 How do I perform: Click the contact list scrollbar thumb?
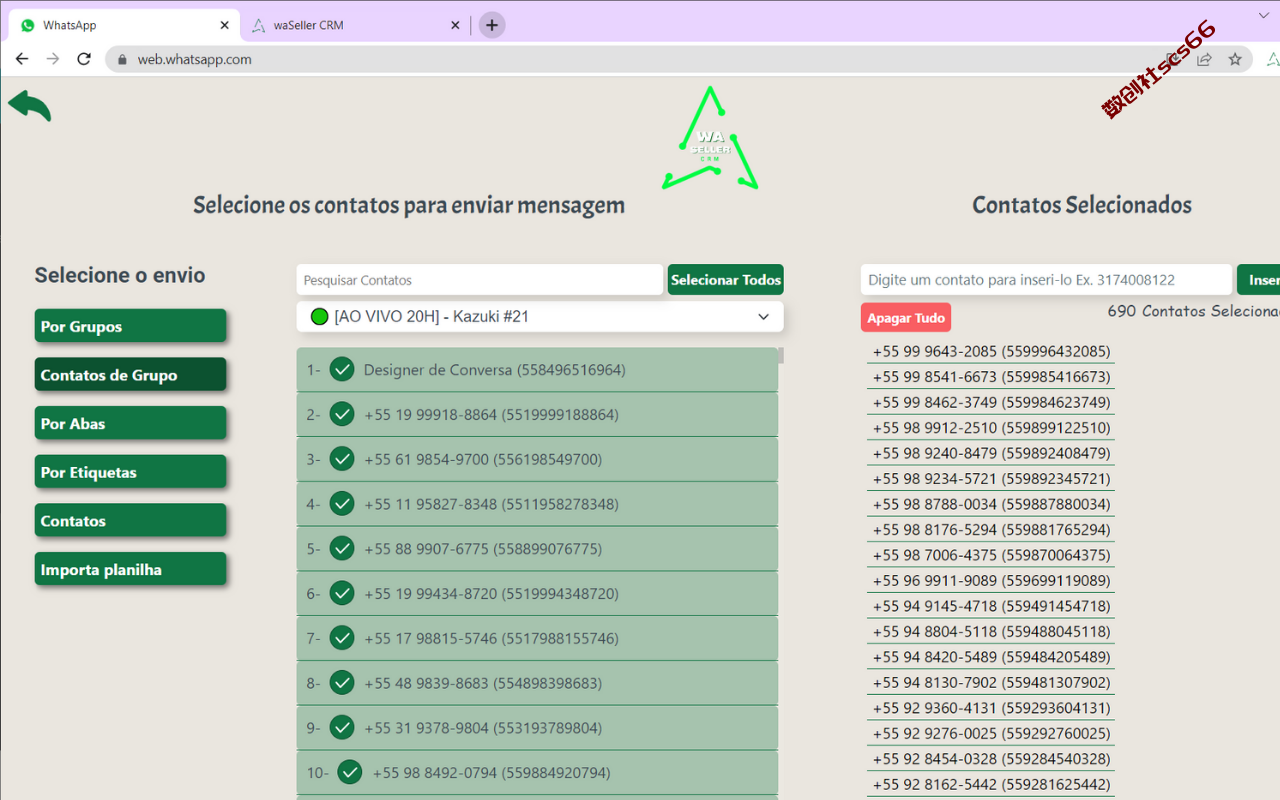coord(781,355)
